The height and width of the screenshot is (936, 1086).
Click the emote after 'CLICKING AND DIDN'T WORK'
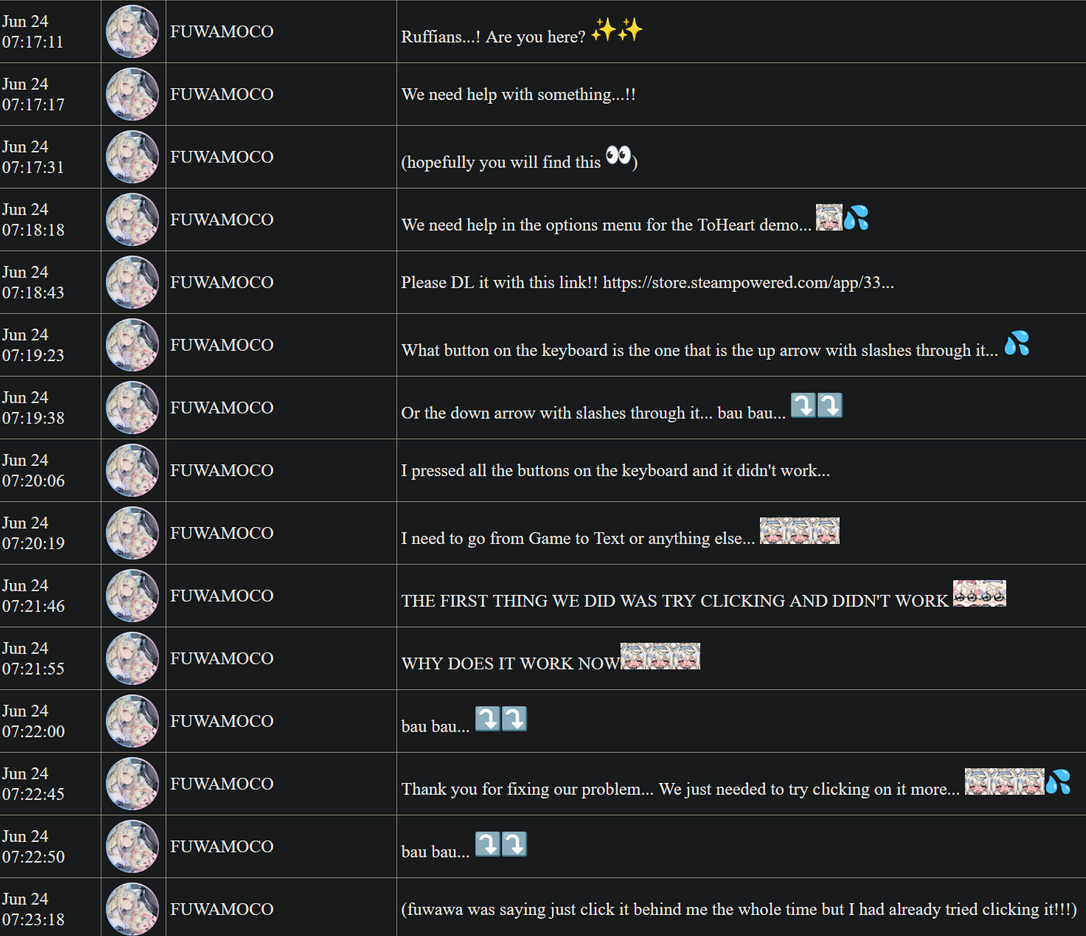[x=979, y=594]
